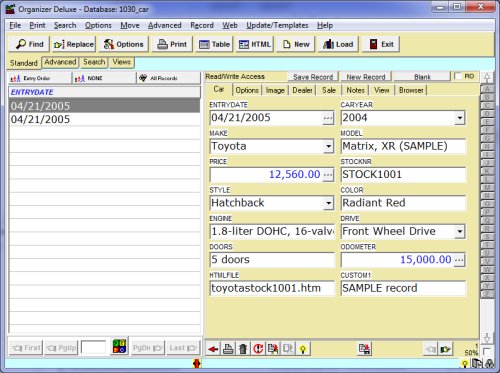Create a New database from the toolbar

[296, 44]
